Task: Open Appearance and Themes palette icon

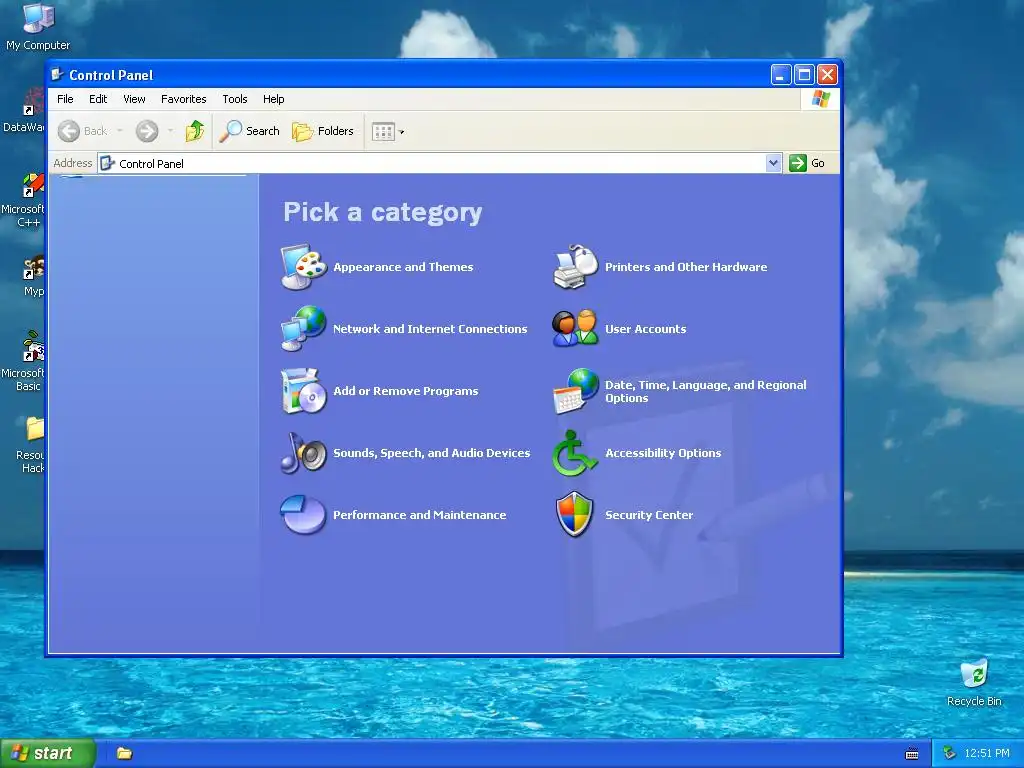Action: (304, 266)
